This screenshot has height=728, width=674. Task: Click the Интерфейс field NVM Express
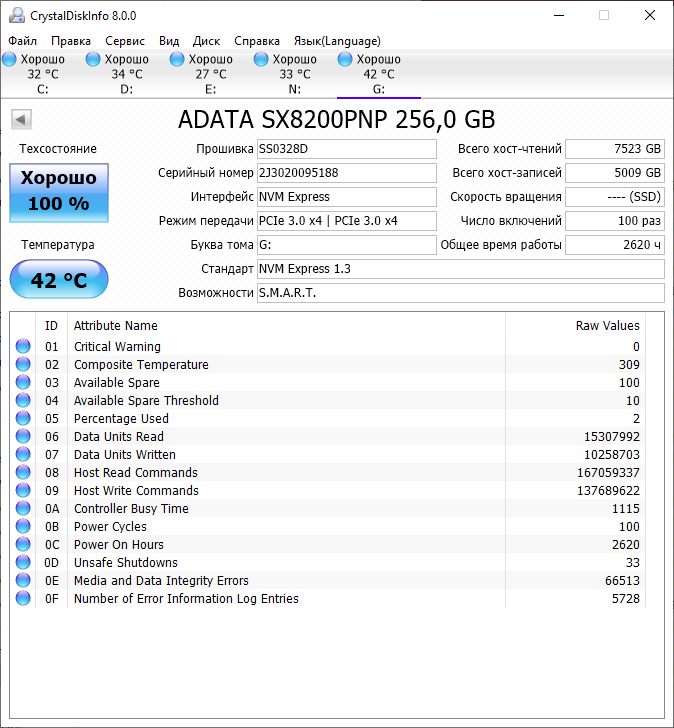pos(347,197)
